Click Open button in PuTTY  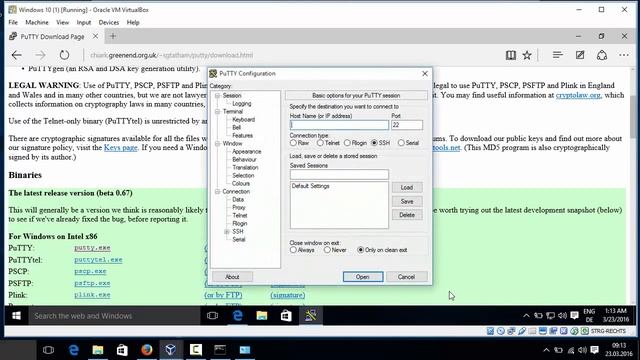coord(363,277)
